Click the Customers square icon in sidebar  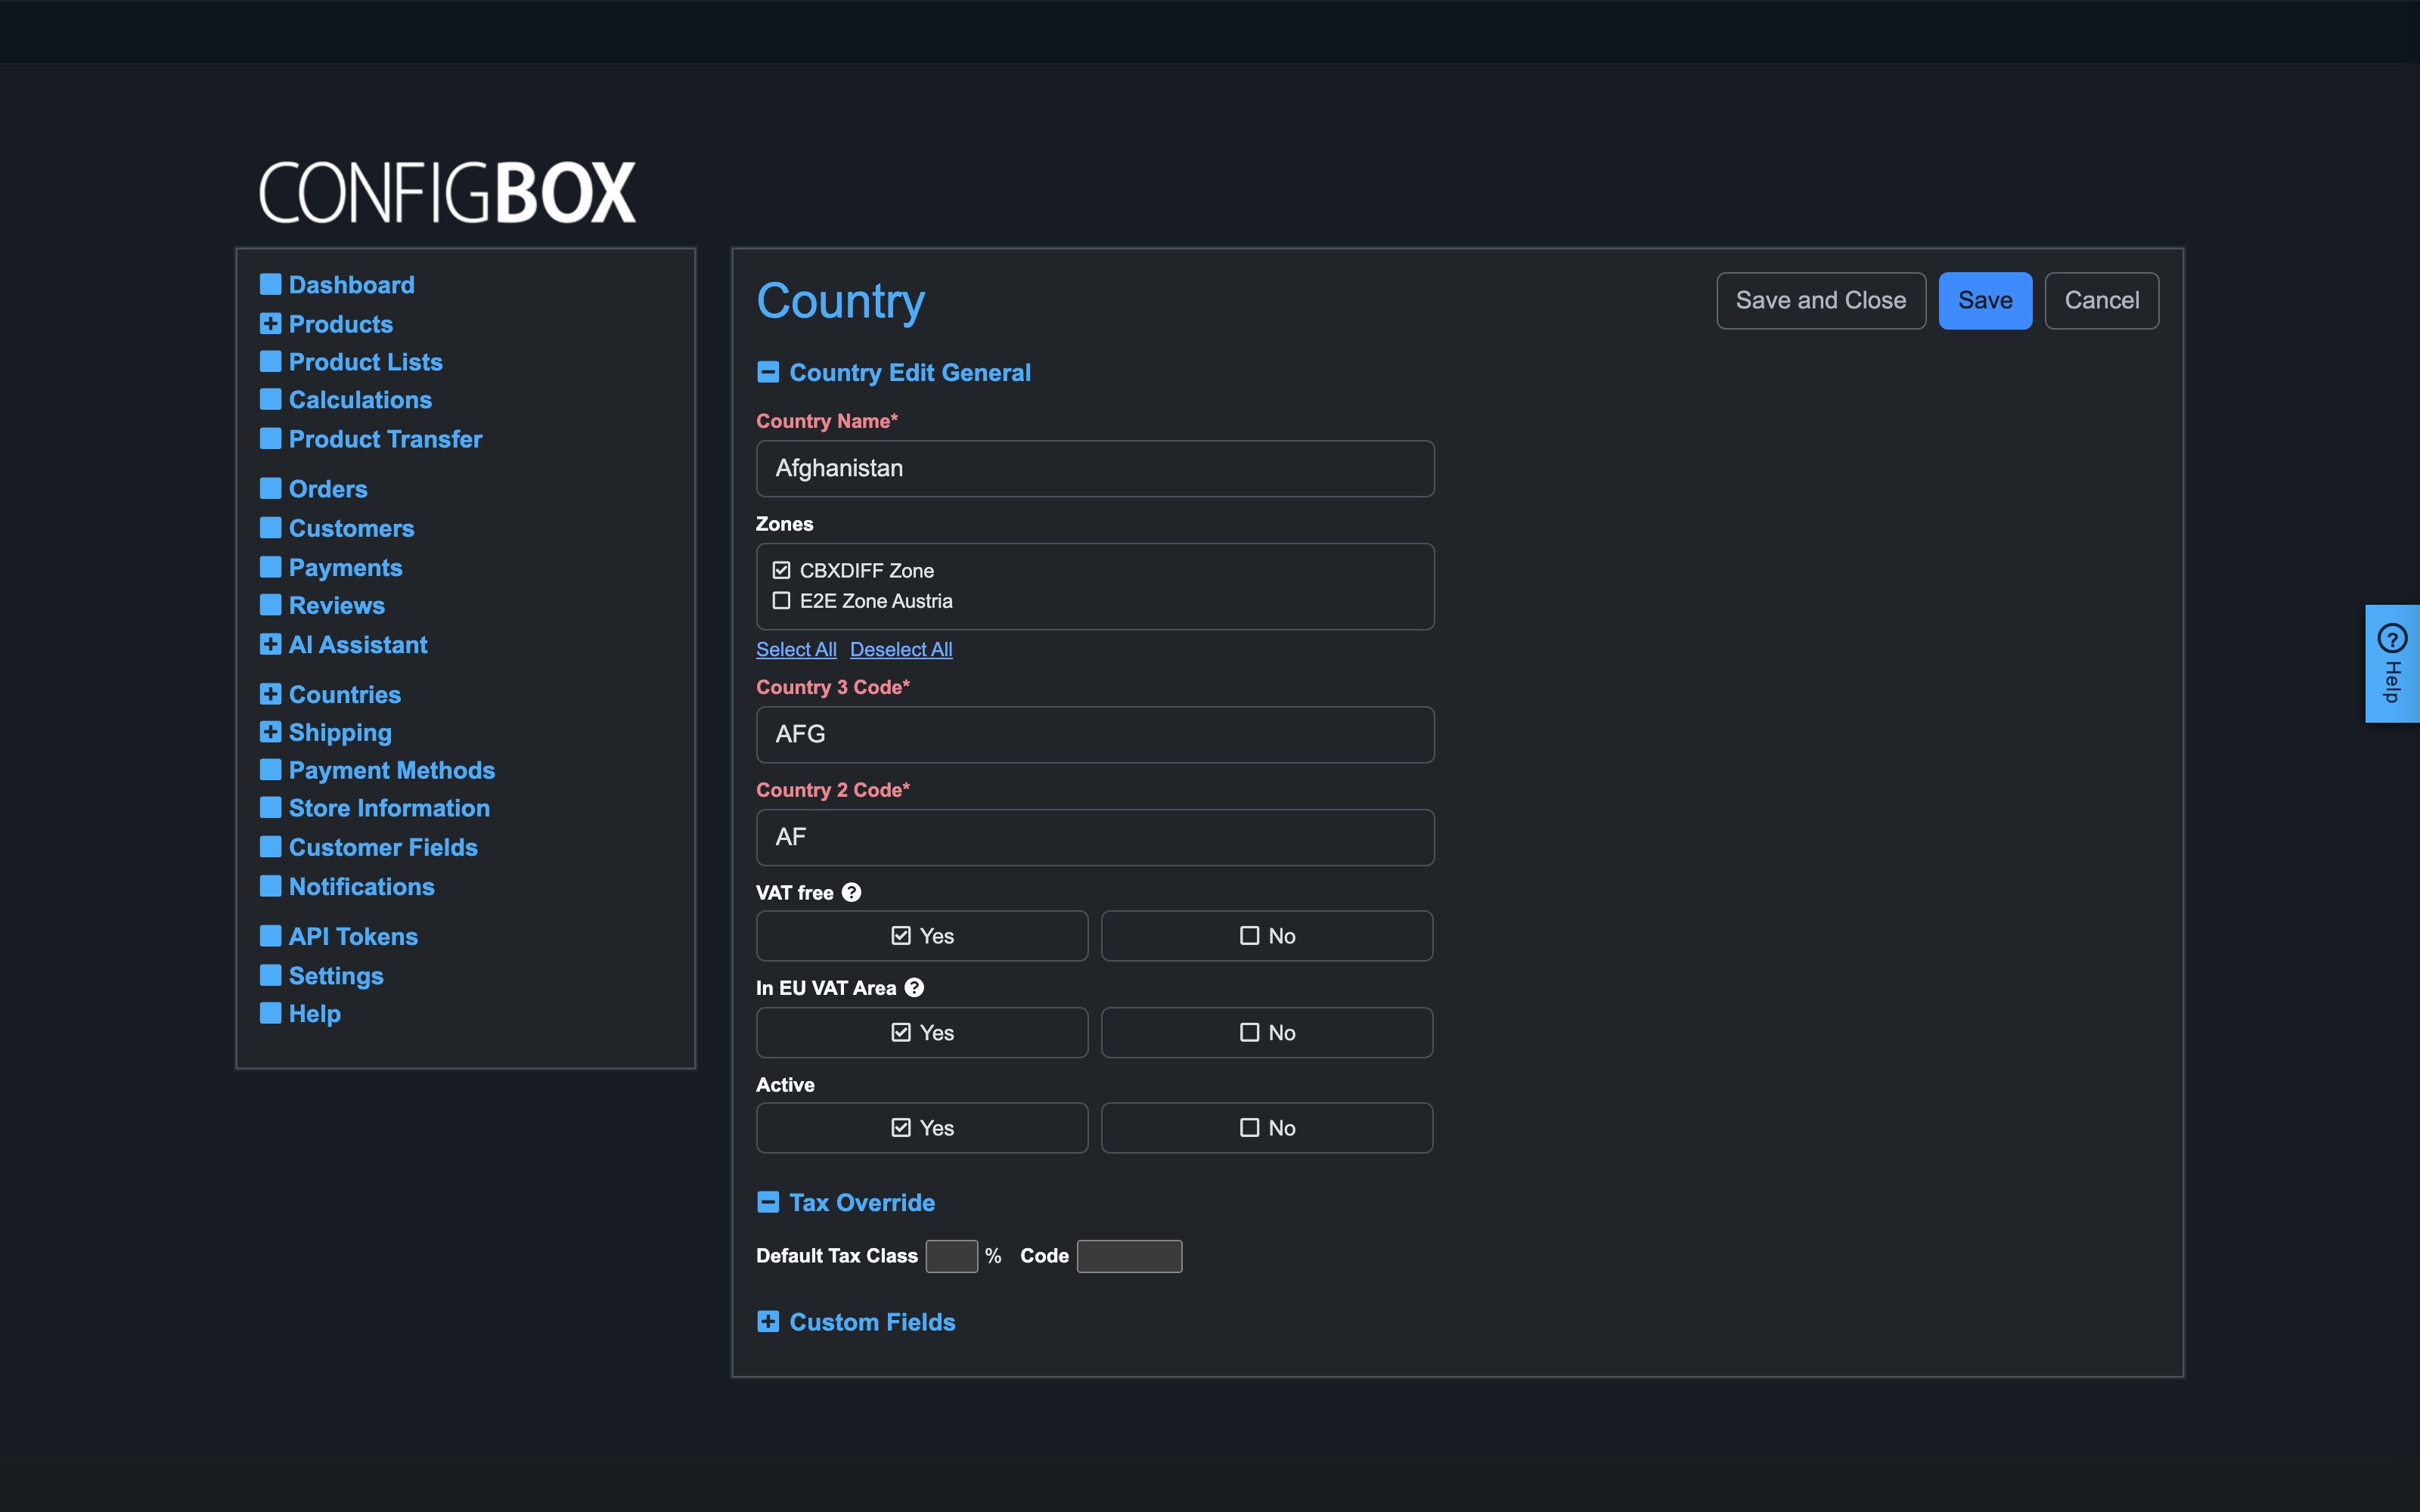tap(270, 528)
